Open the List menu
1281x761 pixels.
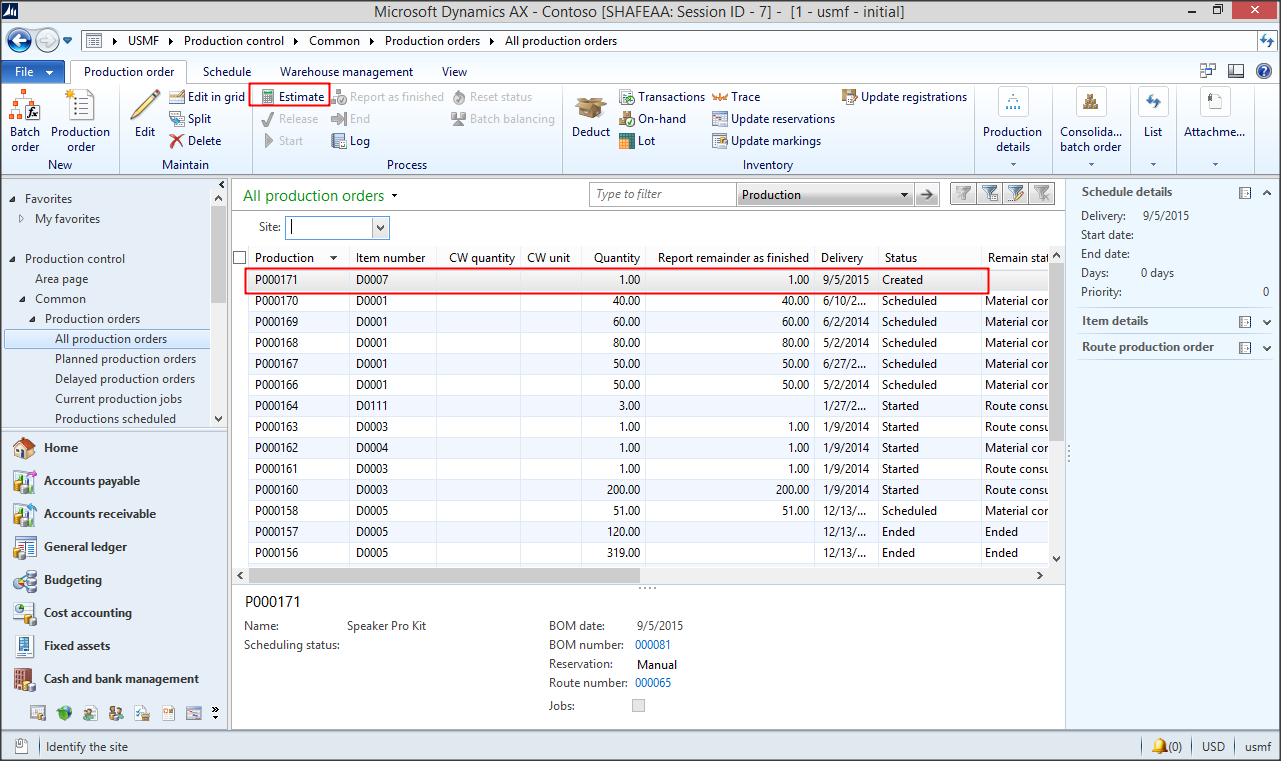tap(1153, 128)
